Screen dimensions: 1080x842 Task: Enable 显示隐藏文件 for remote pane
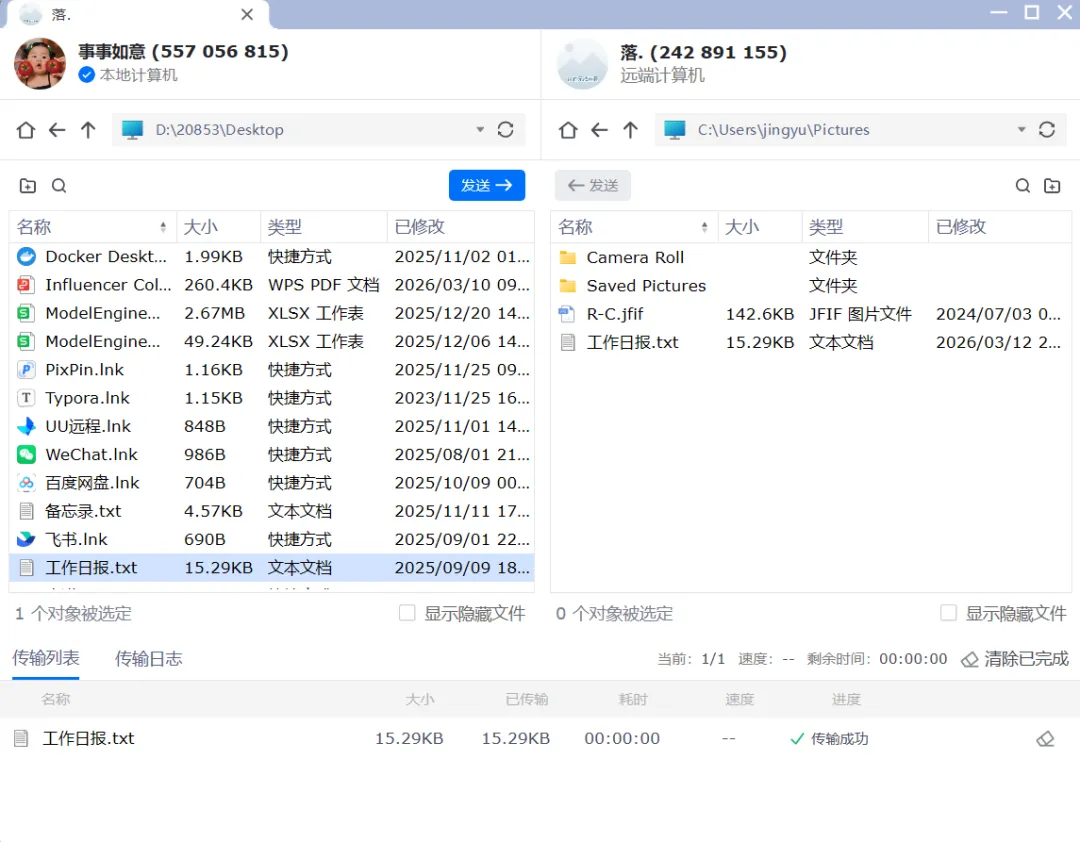pos(948,613)
